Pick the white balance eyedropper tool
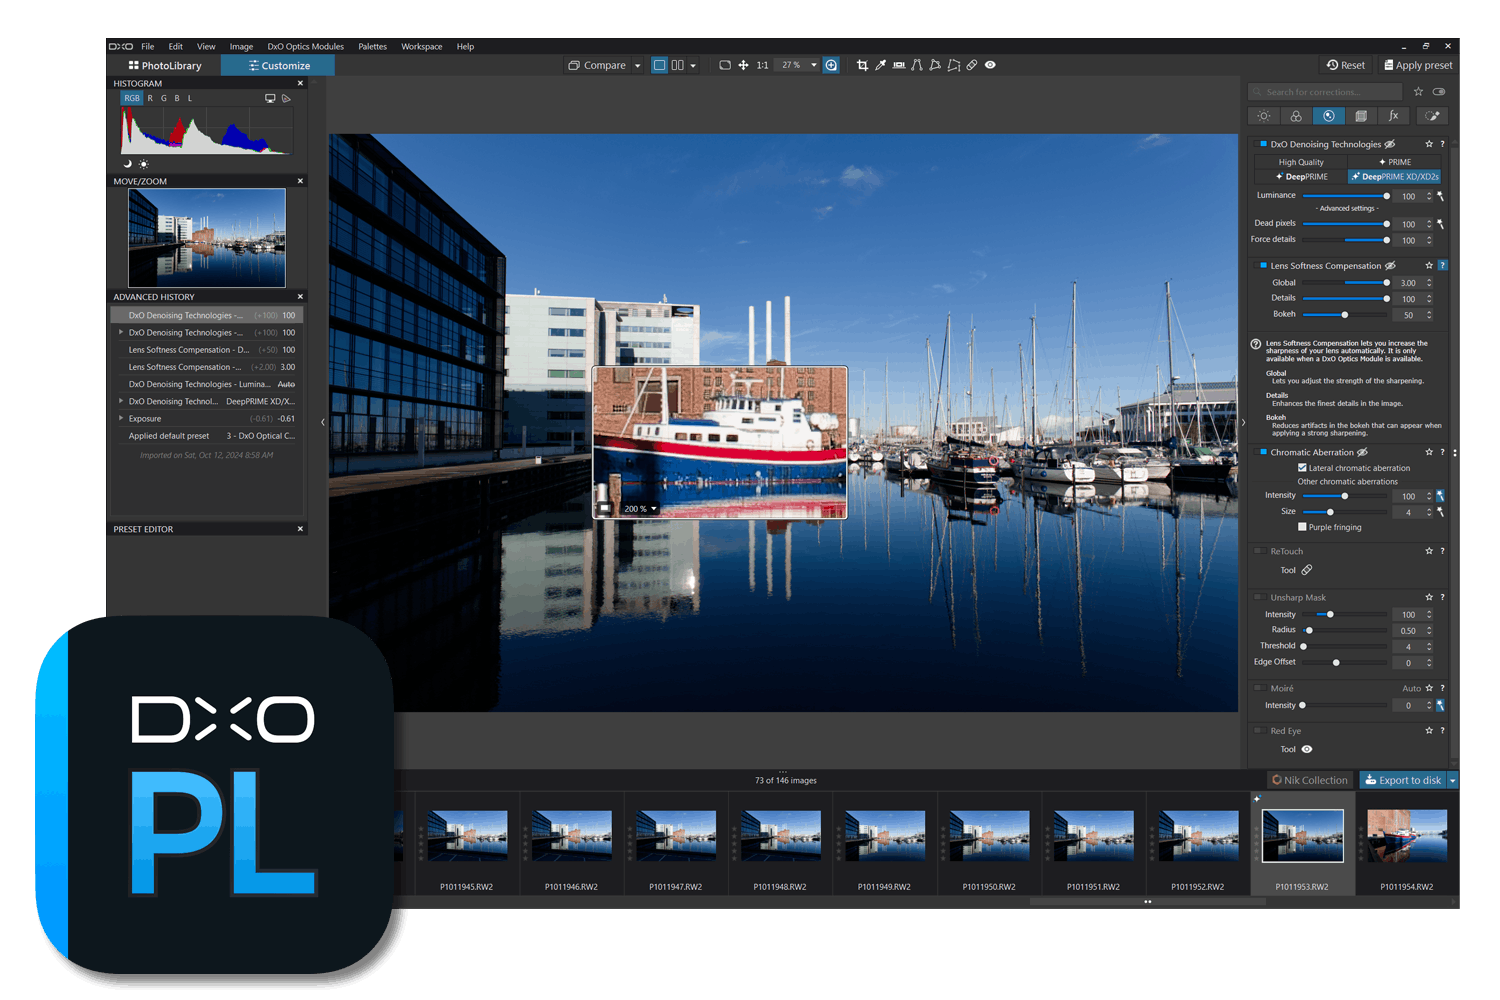The image size is (1500, 1000). coord(880,65)
